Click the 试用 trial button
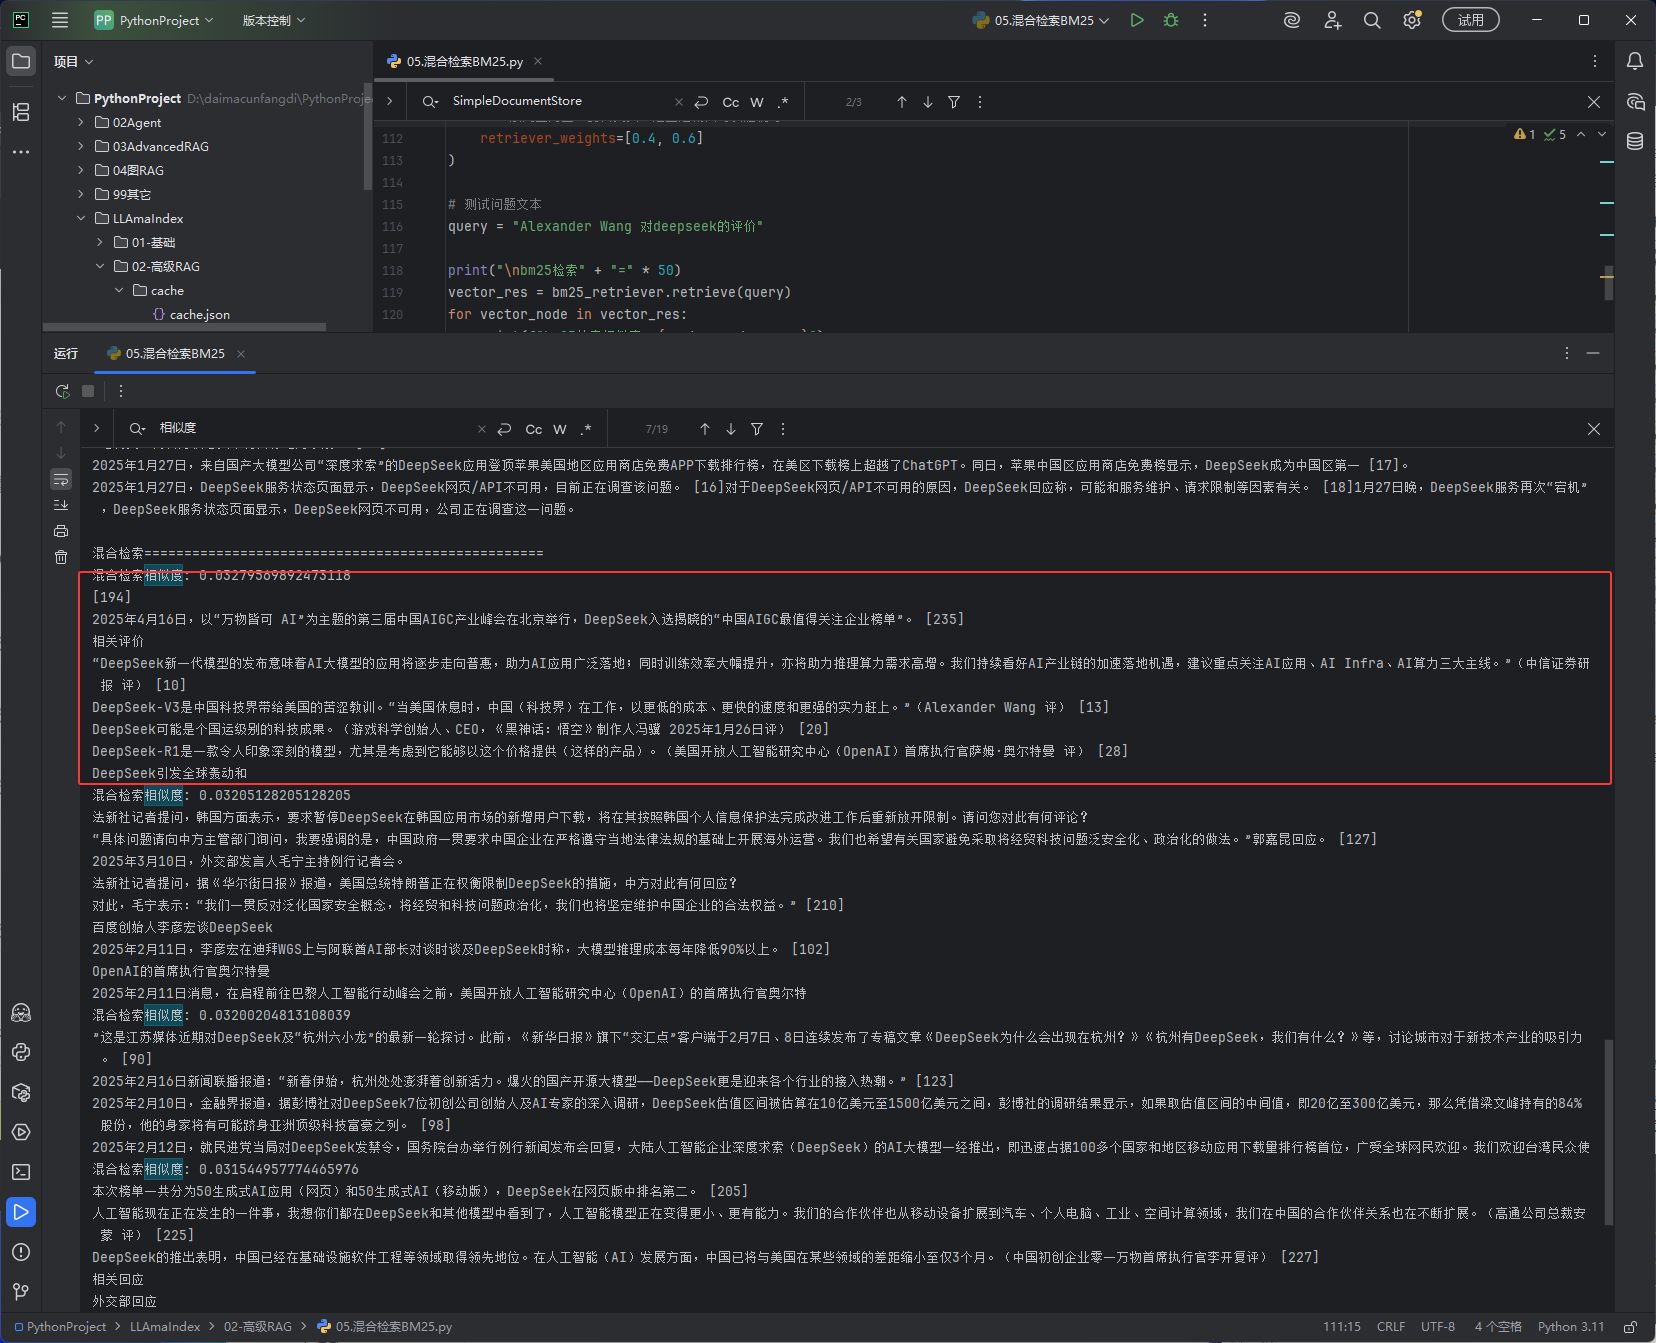Viewport: 1656px width, 1343px height. coord(1470,20)
